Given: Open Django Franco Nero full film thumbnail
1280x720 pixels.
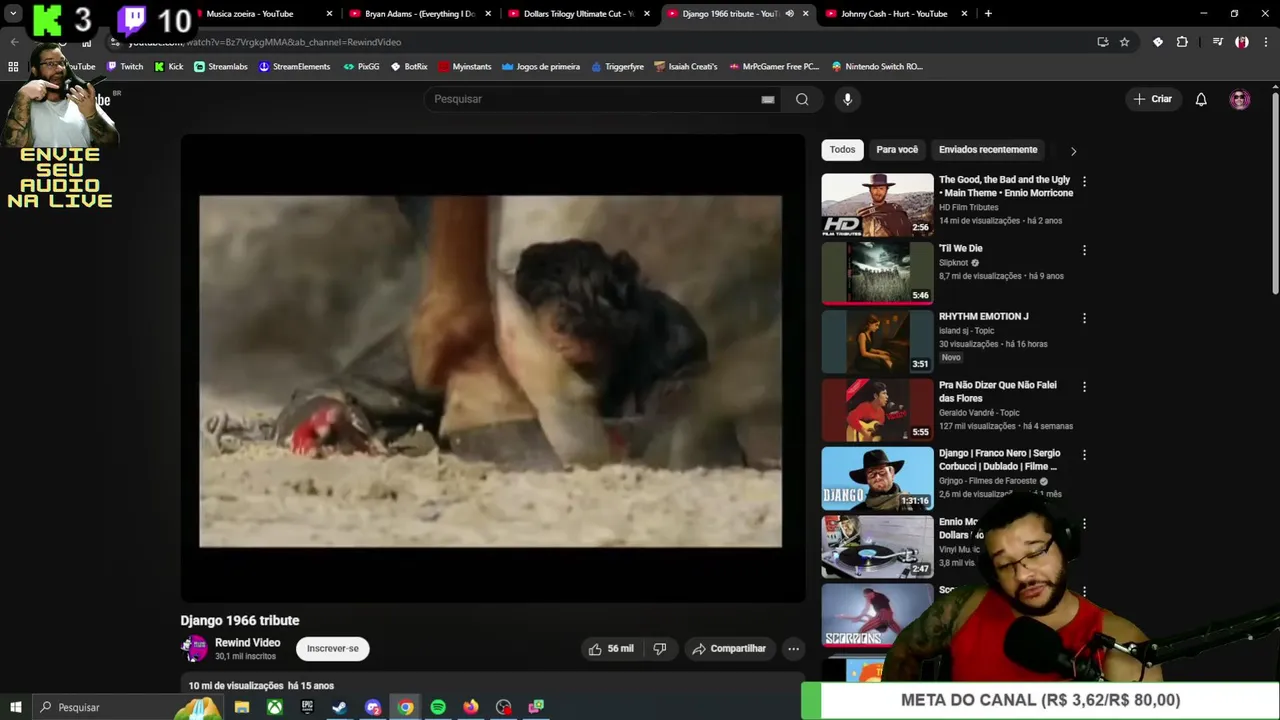Looking at the screenshot, I should click(877, 478).
